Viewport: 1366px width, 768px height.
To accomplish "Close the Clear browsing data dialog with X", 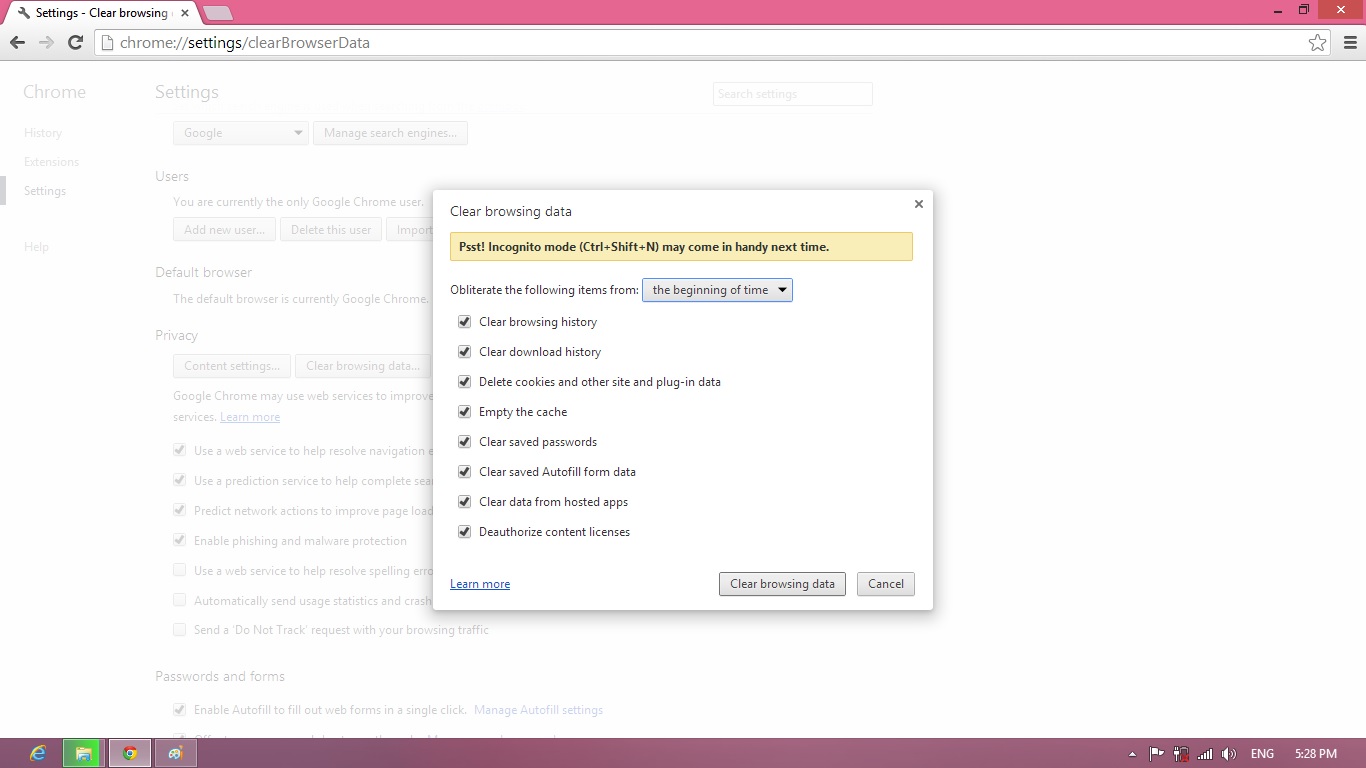I will tap(919, 204).
